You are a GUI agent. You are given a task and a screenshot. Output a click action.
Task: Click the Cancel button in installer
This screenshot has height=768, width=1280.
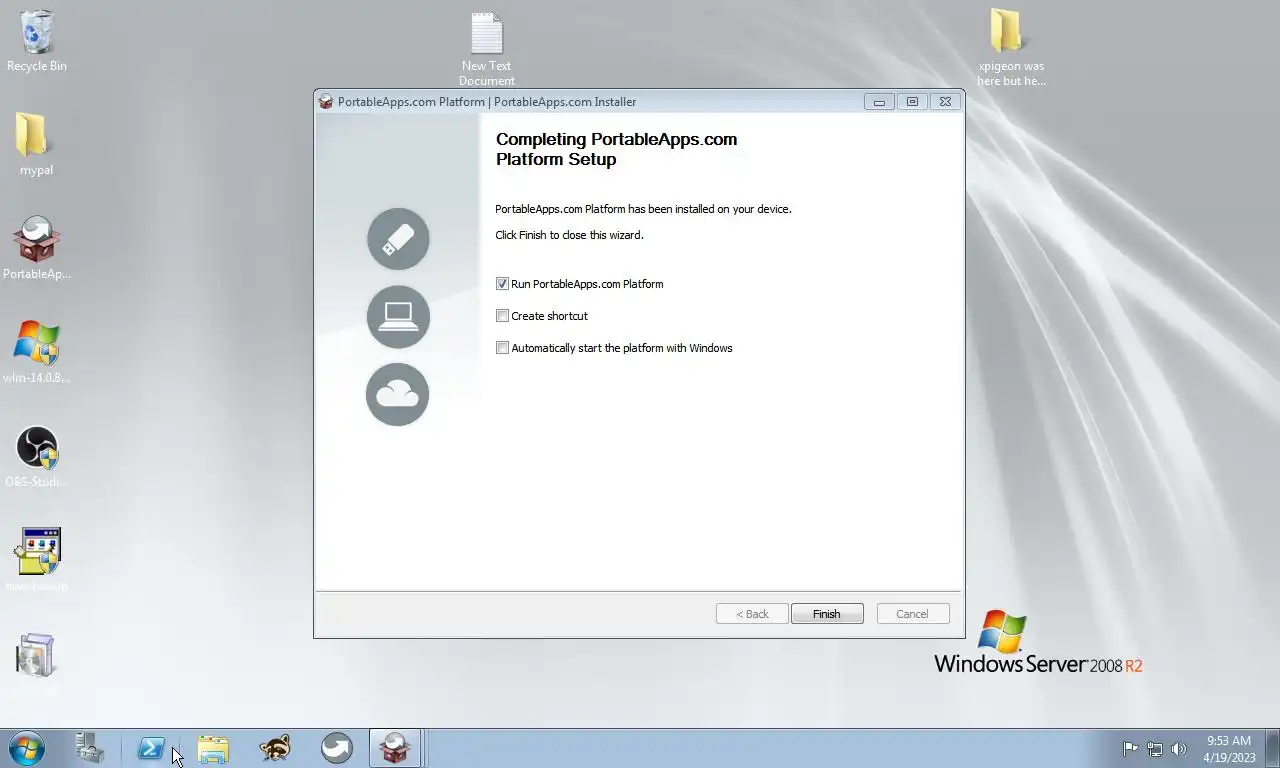[x=913, y=614]
